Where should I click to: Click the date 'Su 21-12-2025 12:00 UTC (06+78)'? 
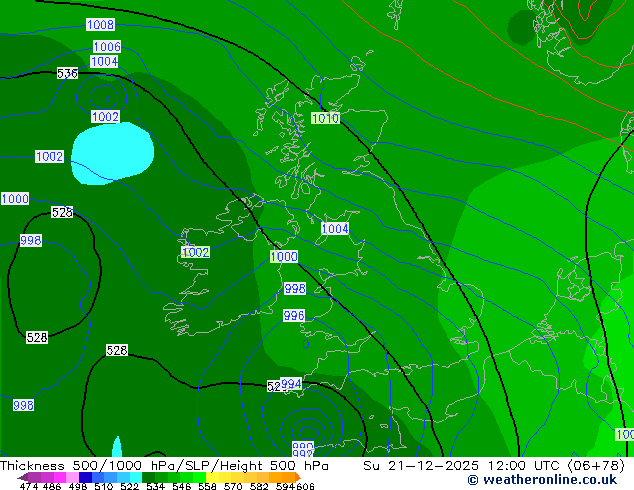click(494, 466)
